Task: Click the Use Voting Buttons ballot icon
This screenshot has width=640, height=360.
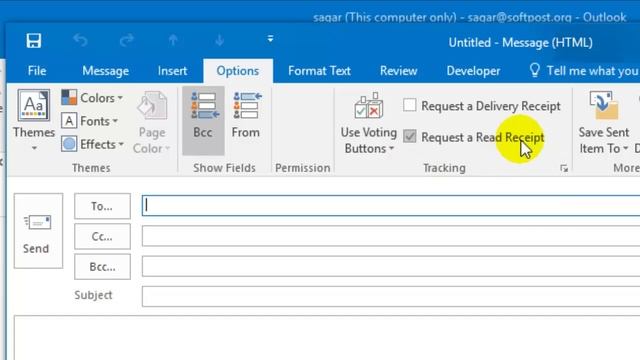Action: (369, 106)
